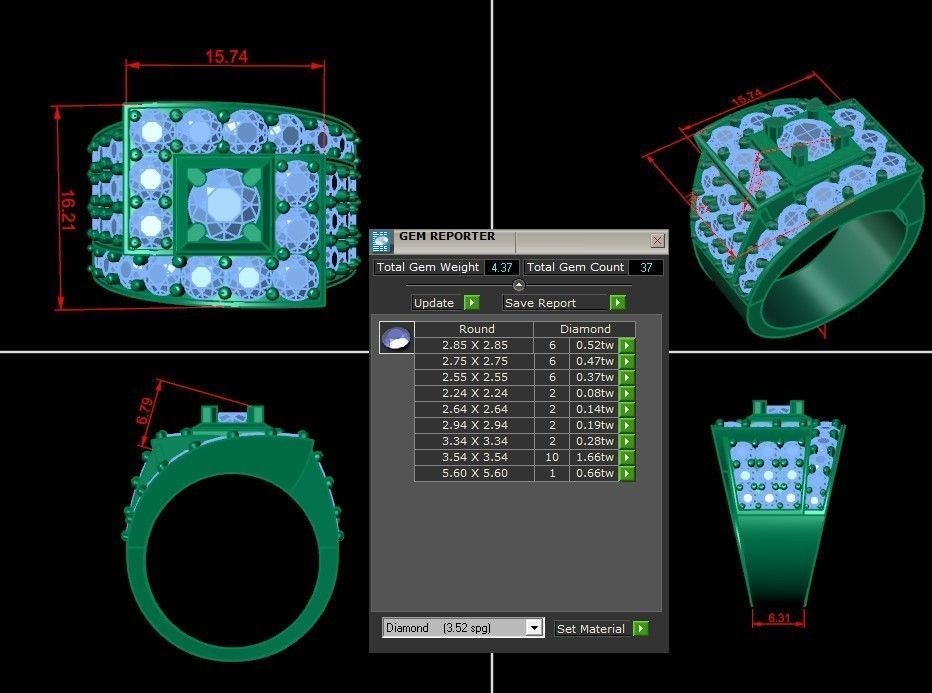
Task: Click the Update label
Action: (434, 303)
